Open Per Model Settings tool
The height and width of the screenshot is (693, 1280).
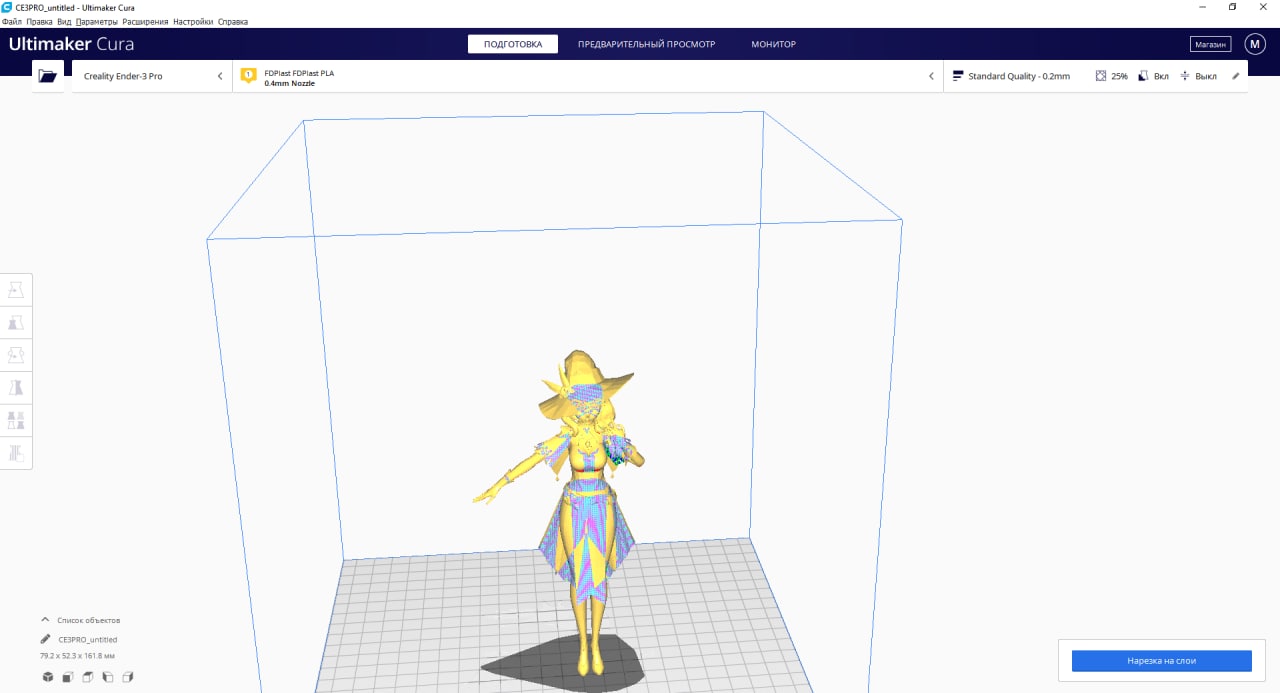16,420
